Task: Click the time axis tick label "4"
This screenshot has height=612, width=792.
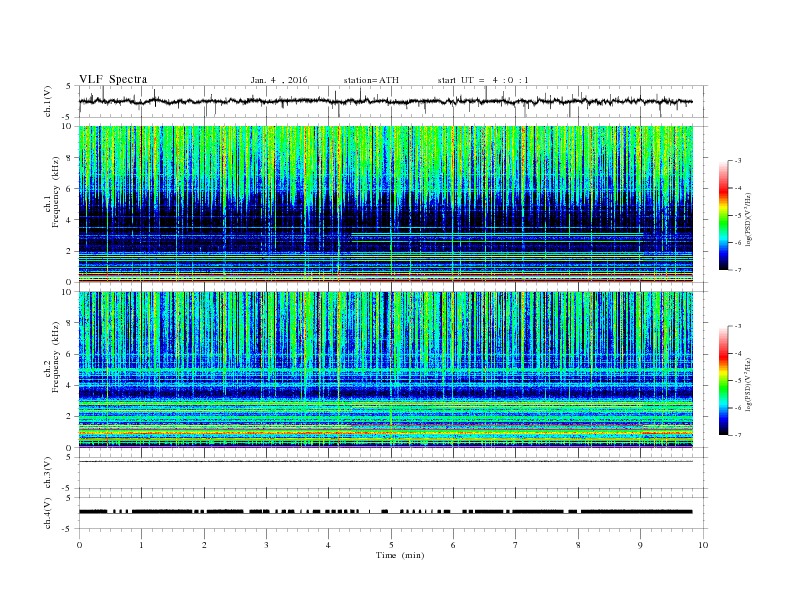Action: click(328, 545)
